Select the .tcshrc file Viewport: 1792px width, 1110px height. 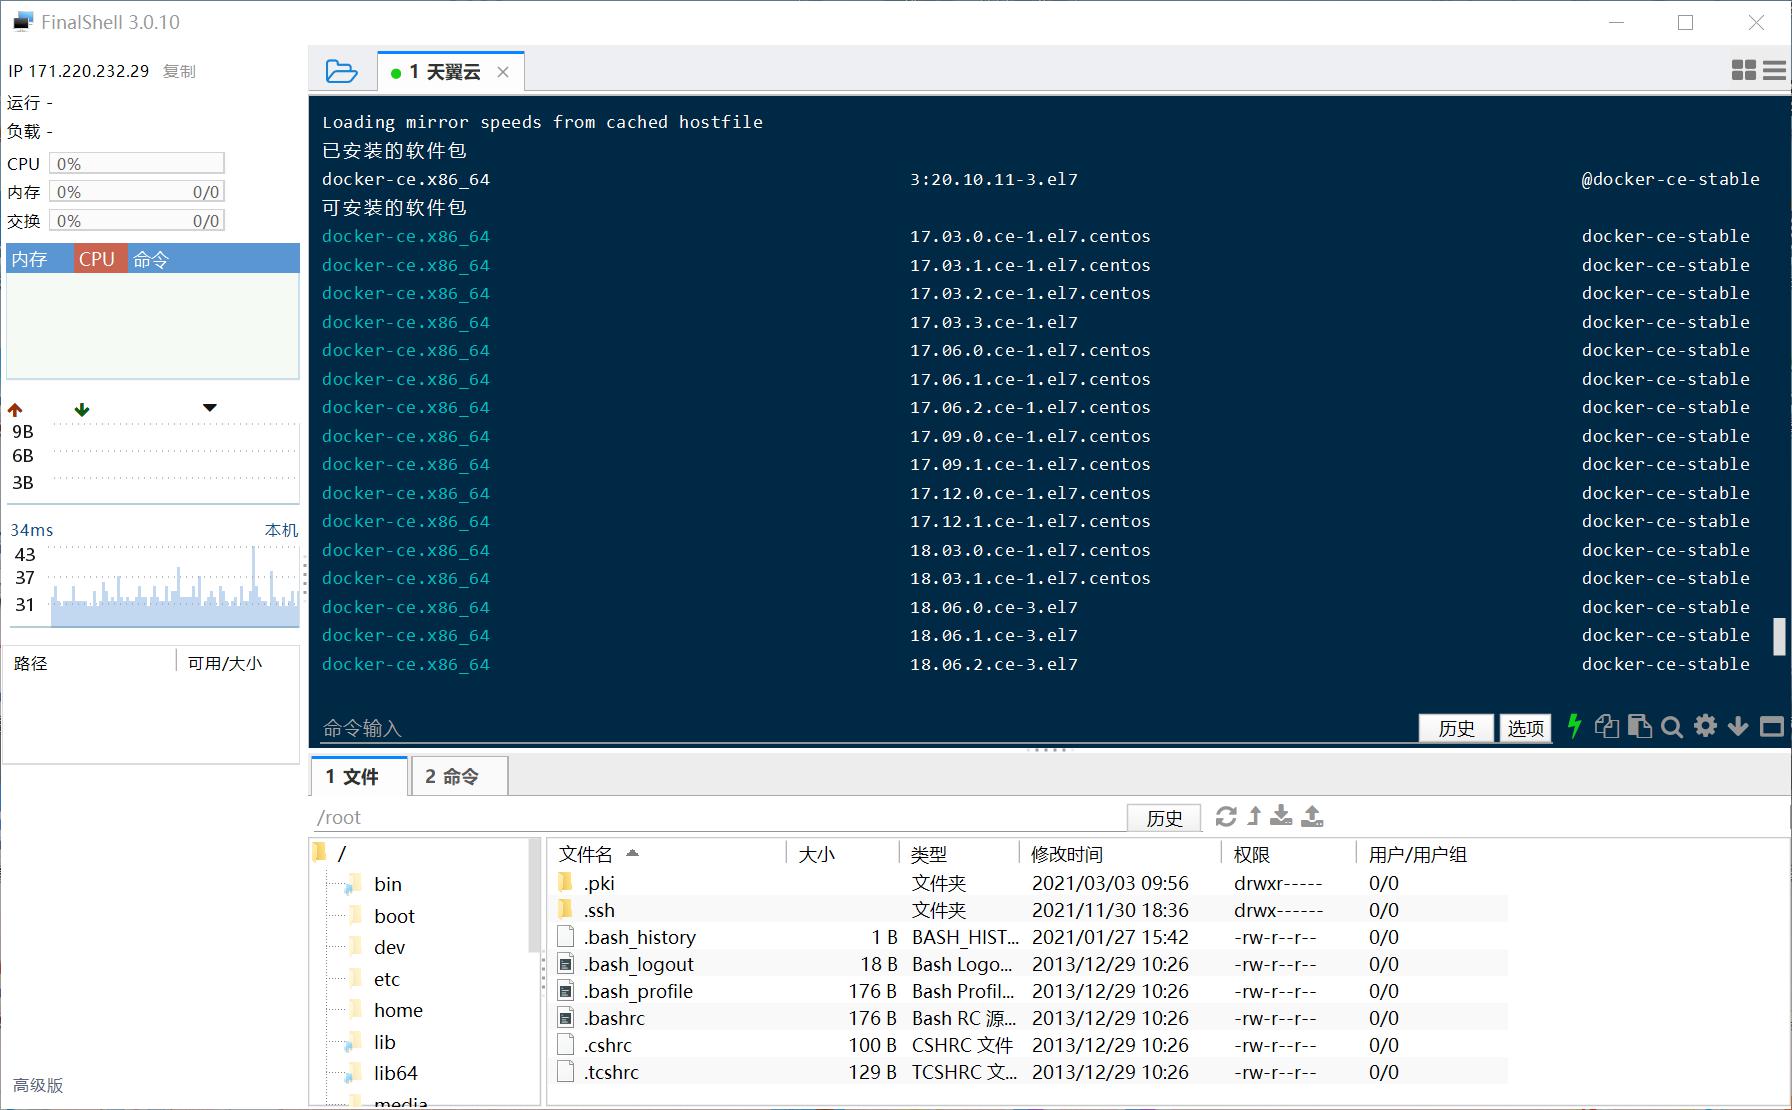[x=1029, y=1072]
